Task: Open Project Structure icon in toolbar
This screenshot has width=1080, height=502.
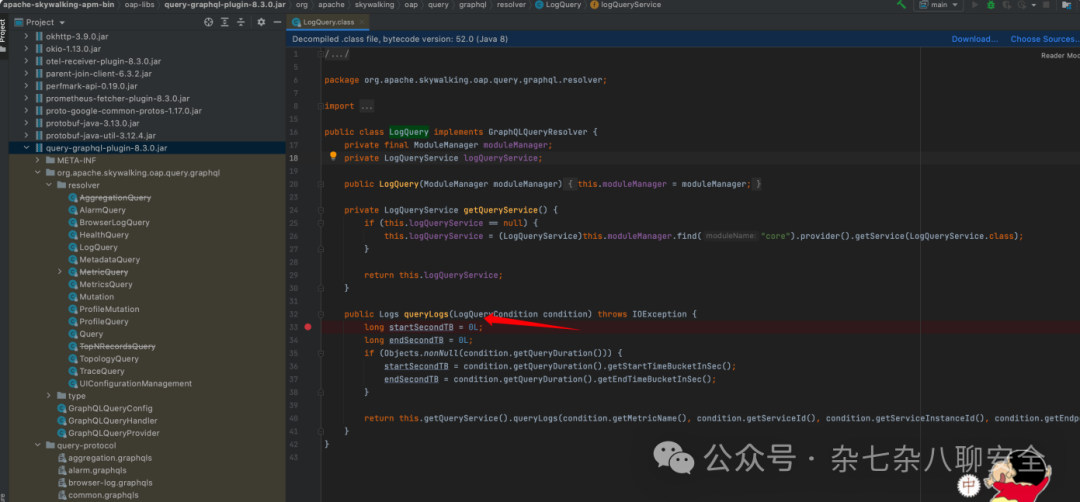Action: point(1067,5)
